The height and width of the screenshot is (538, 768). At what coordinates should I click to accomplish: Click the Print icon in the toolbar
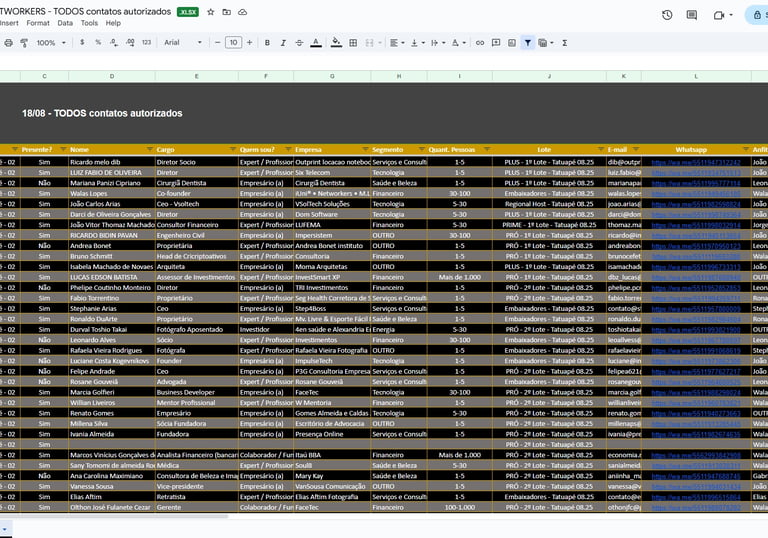[x=9, y=43]
